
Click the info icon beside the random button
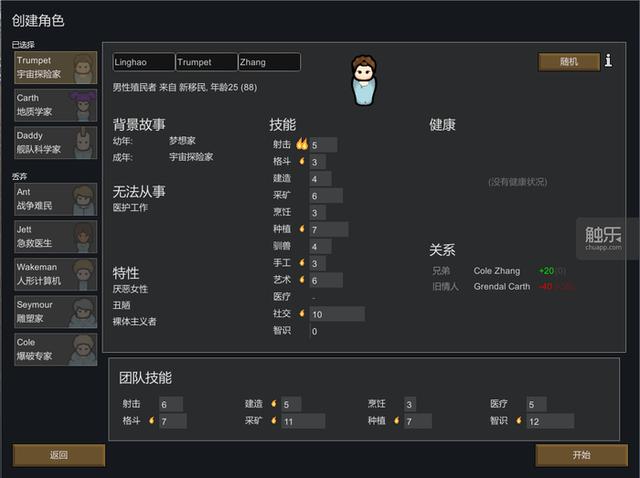(608, 60)
